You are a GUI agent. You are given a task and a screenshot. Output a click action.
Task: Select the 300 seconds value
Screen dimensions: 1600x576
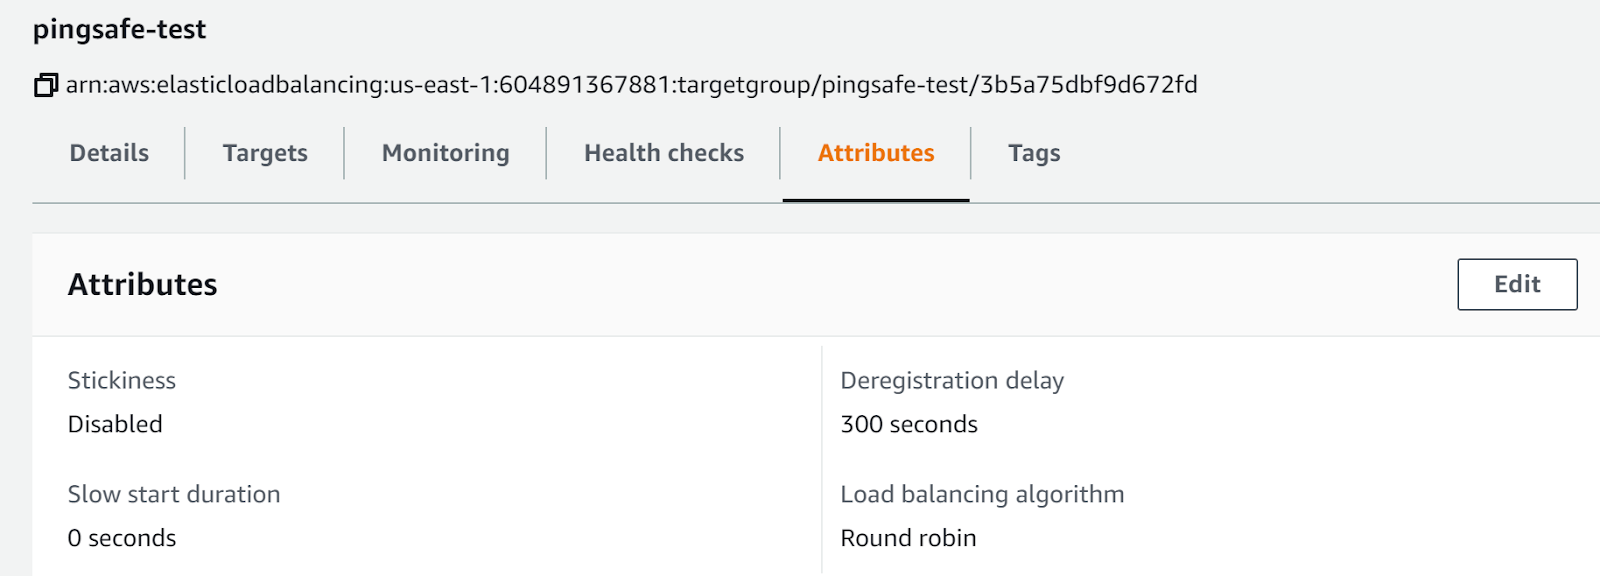click(909, 424)
